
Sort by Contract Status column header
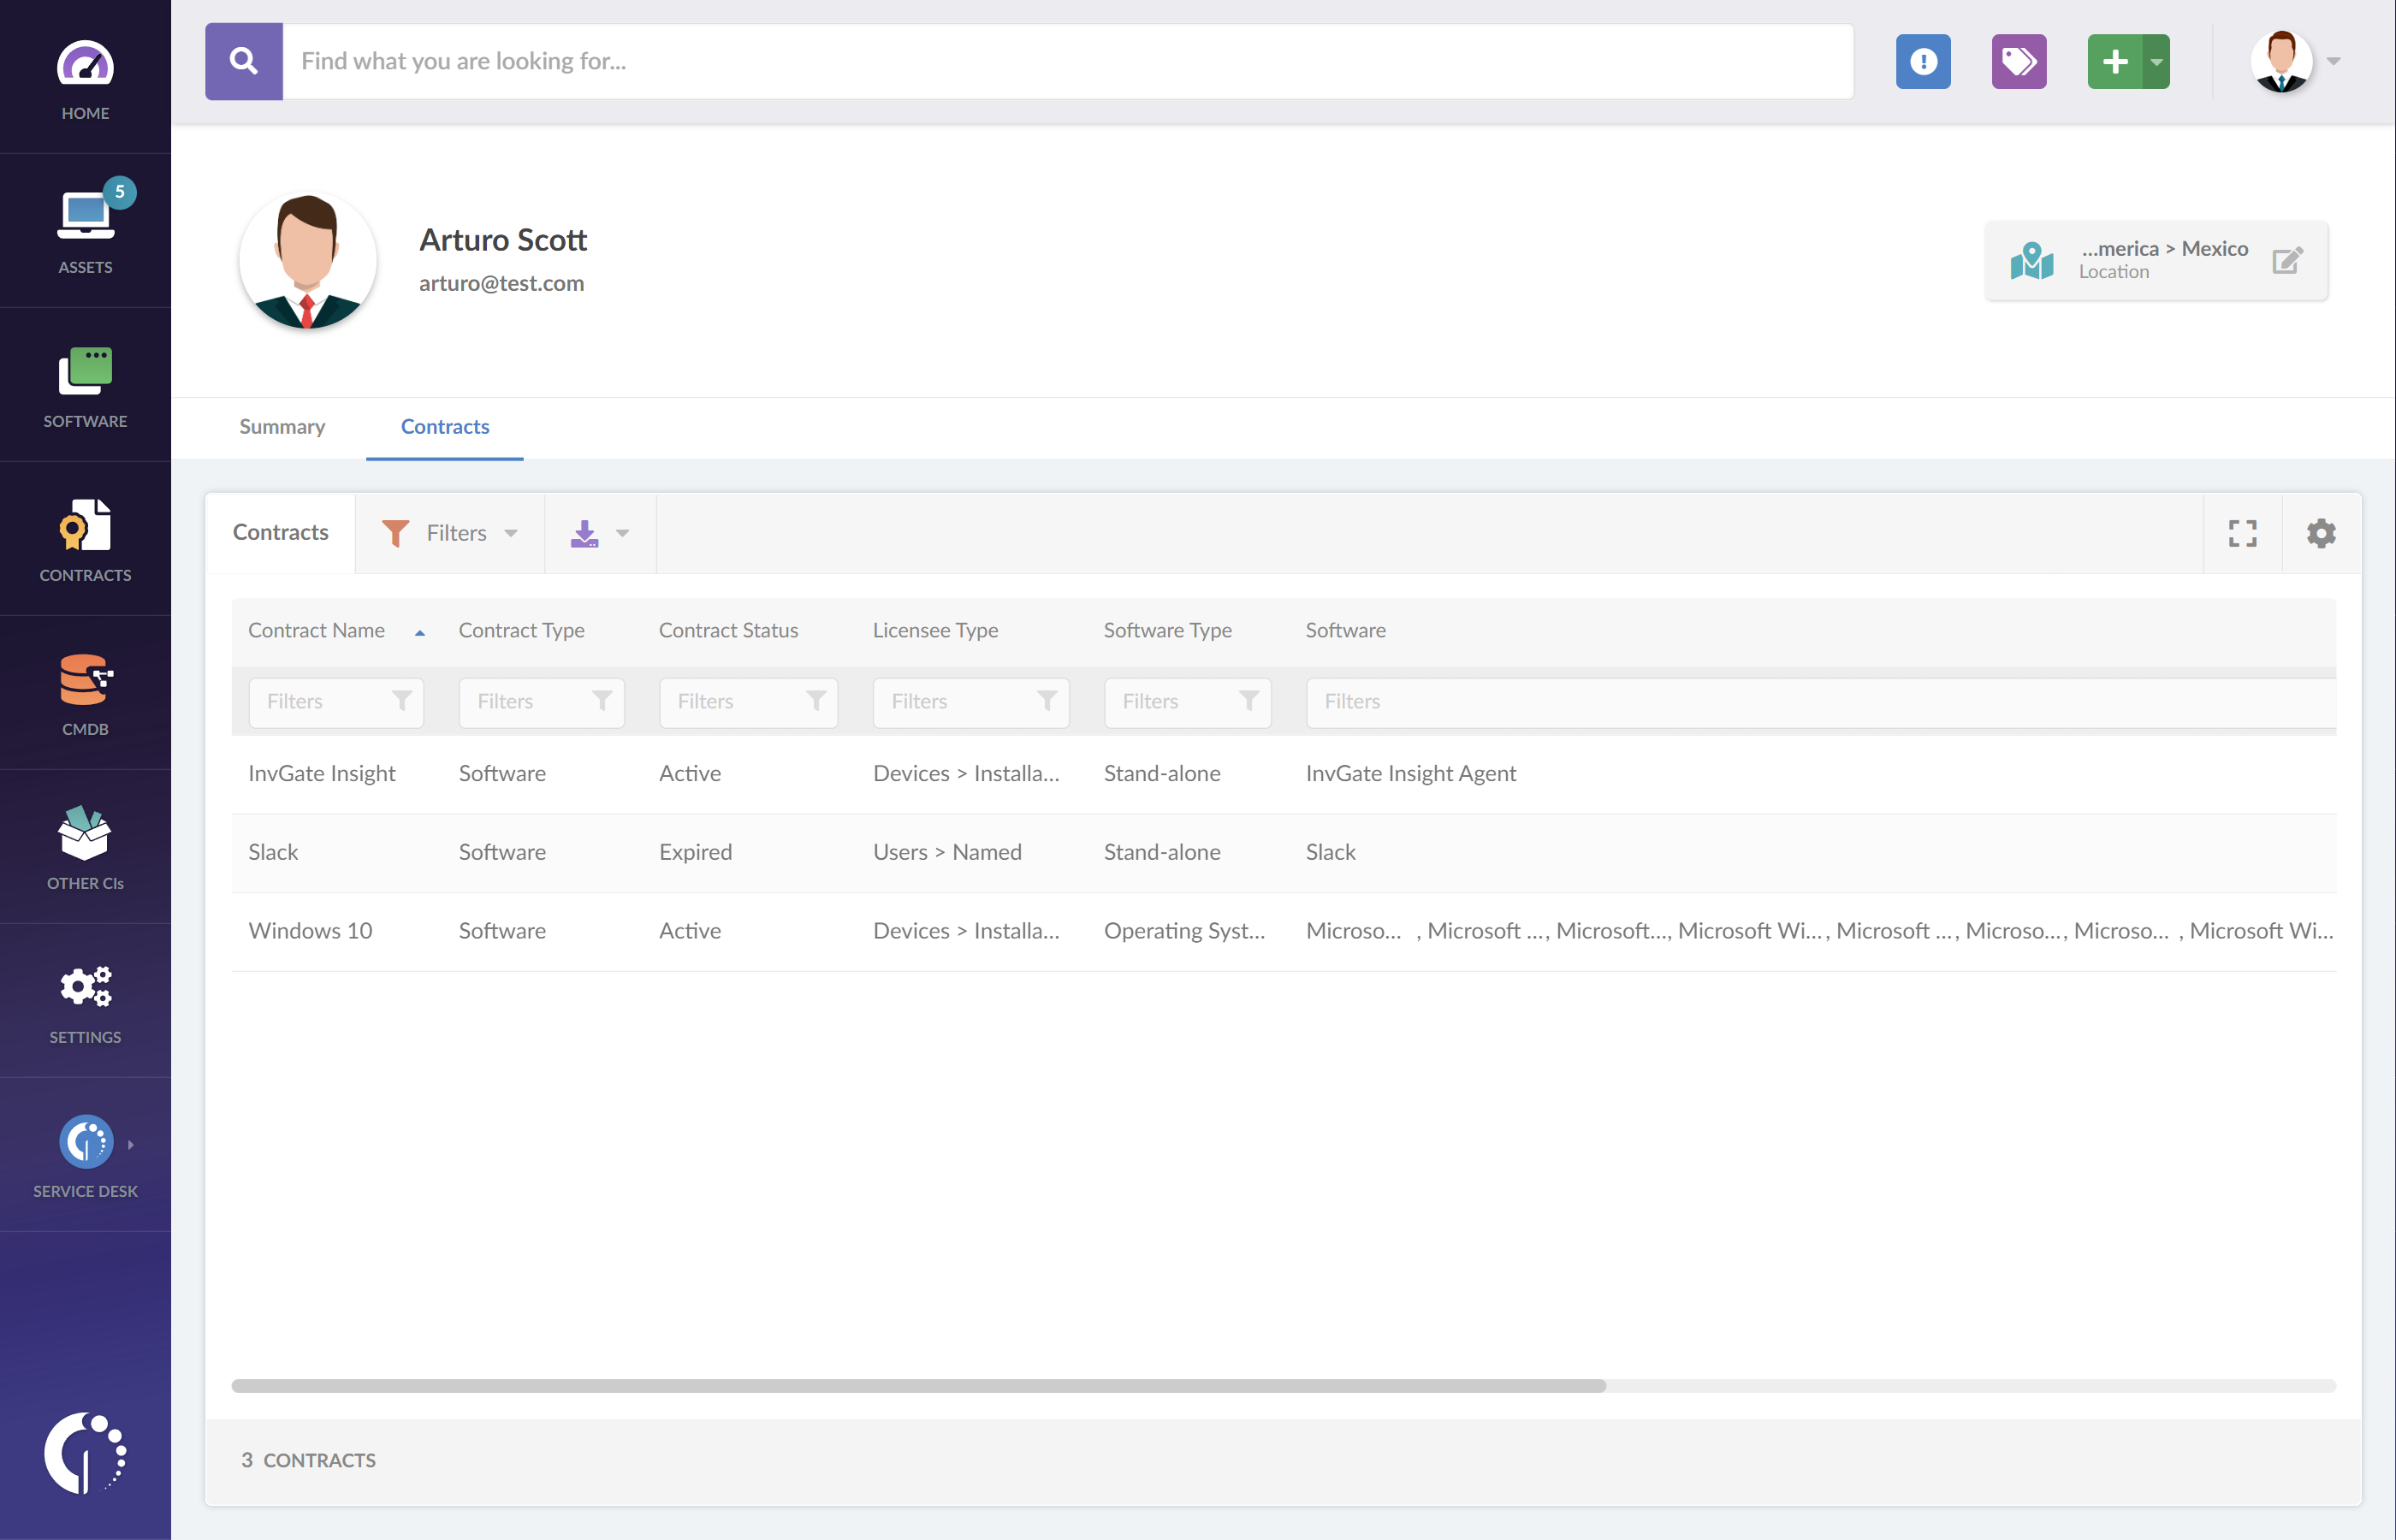[x=728, y=630]
